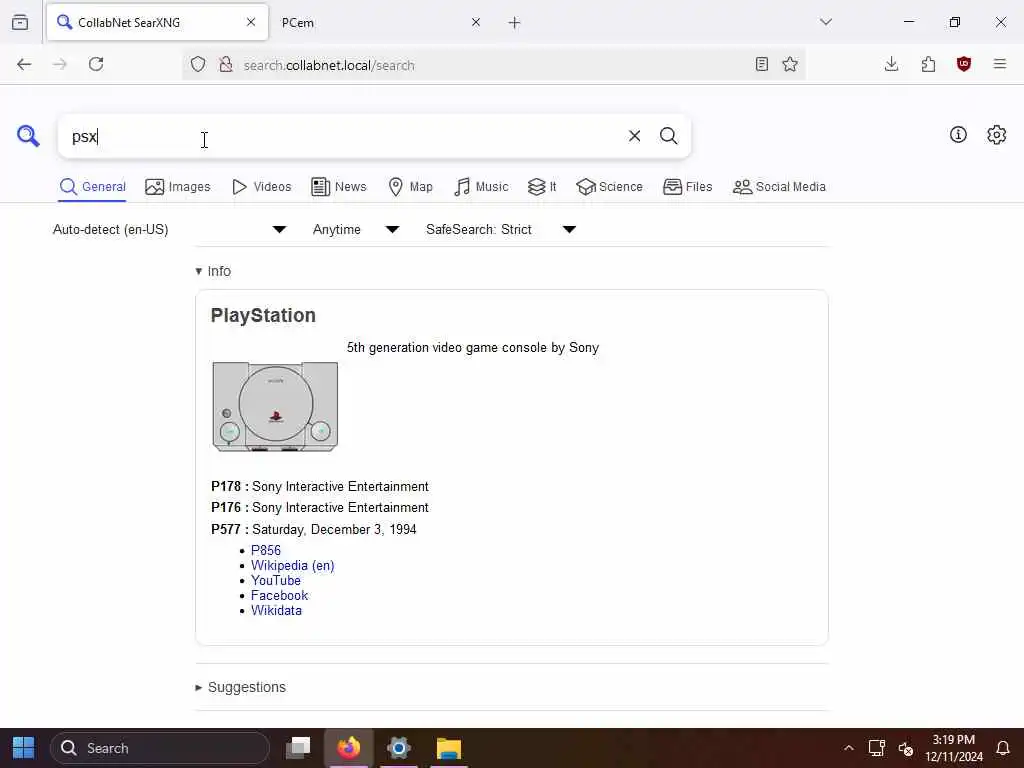Image resolution: width=1024 pixels, height=768 pixels.
Task: Click the Windows taskbar search box
Action: 160,748
